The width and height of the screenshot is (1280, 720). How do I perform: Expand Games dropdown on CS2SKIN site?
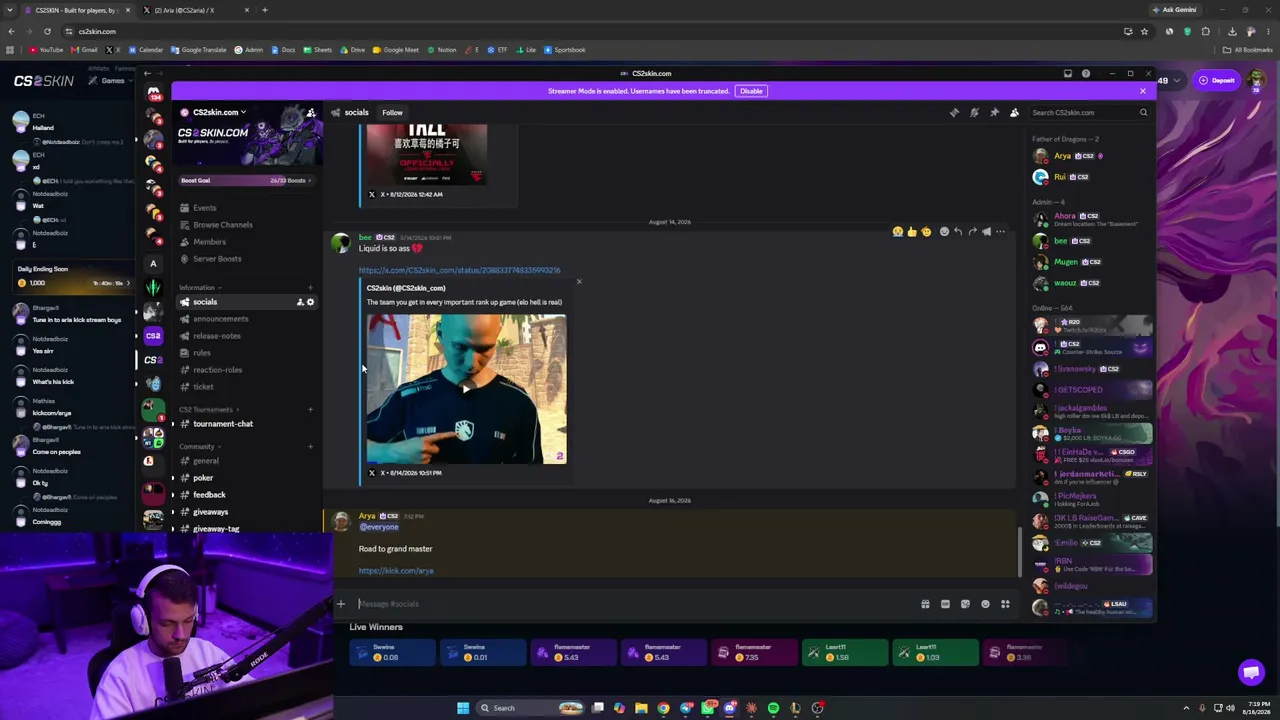coord(112,81)
